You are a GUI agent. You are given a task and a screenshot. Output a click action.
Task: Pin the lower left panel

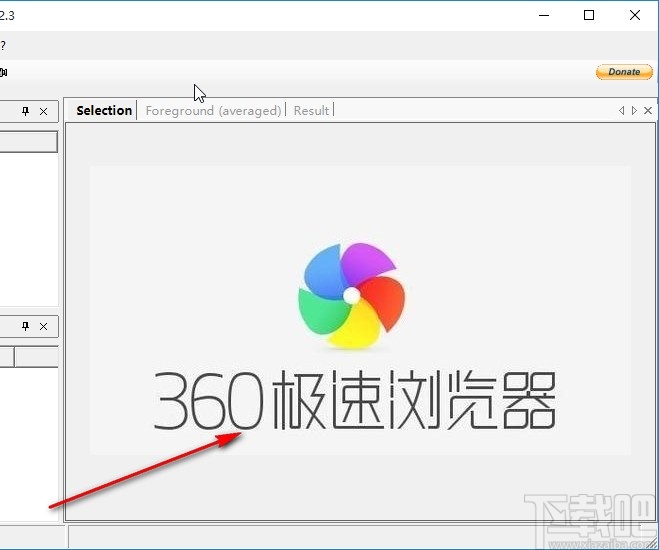pos(25,326)
